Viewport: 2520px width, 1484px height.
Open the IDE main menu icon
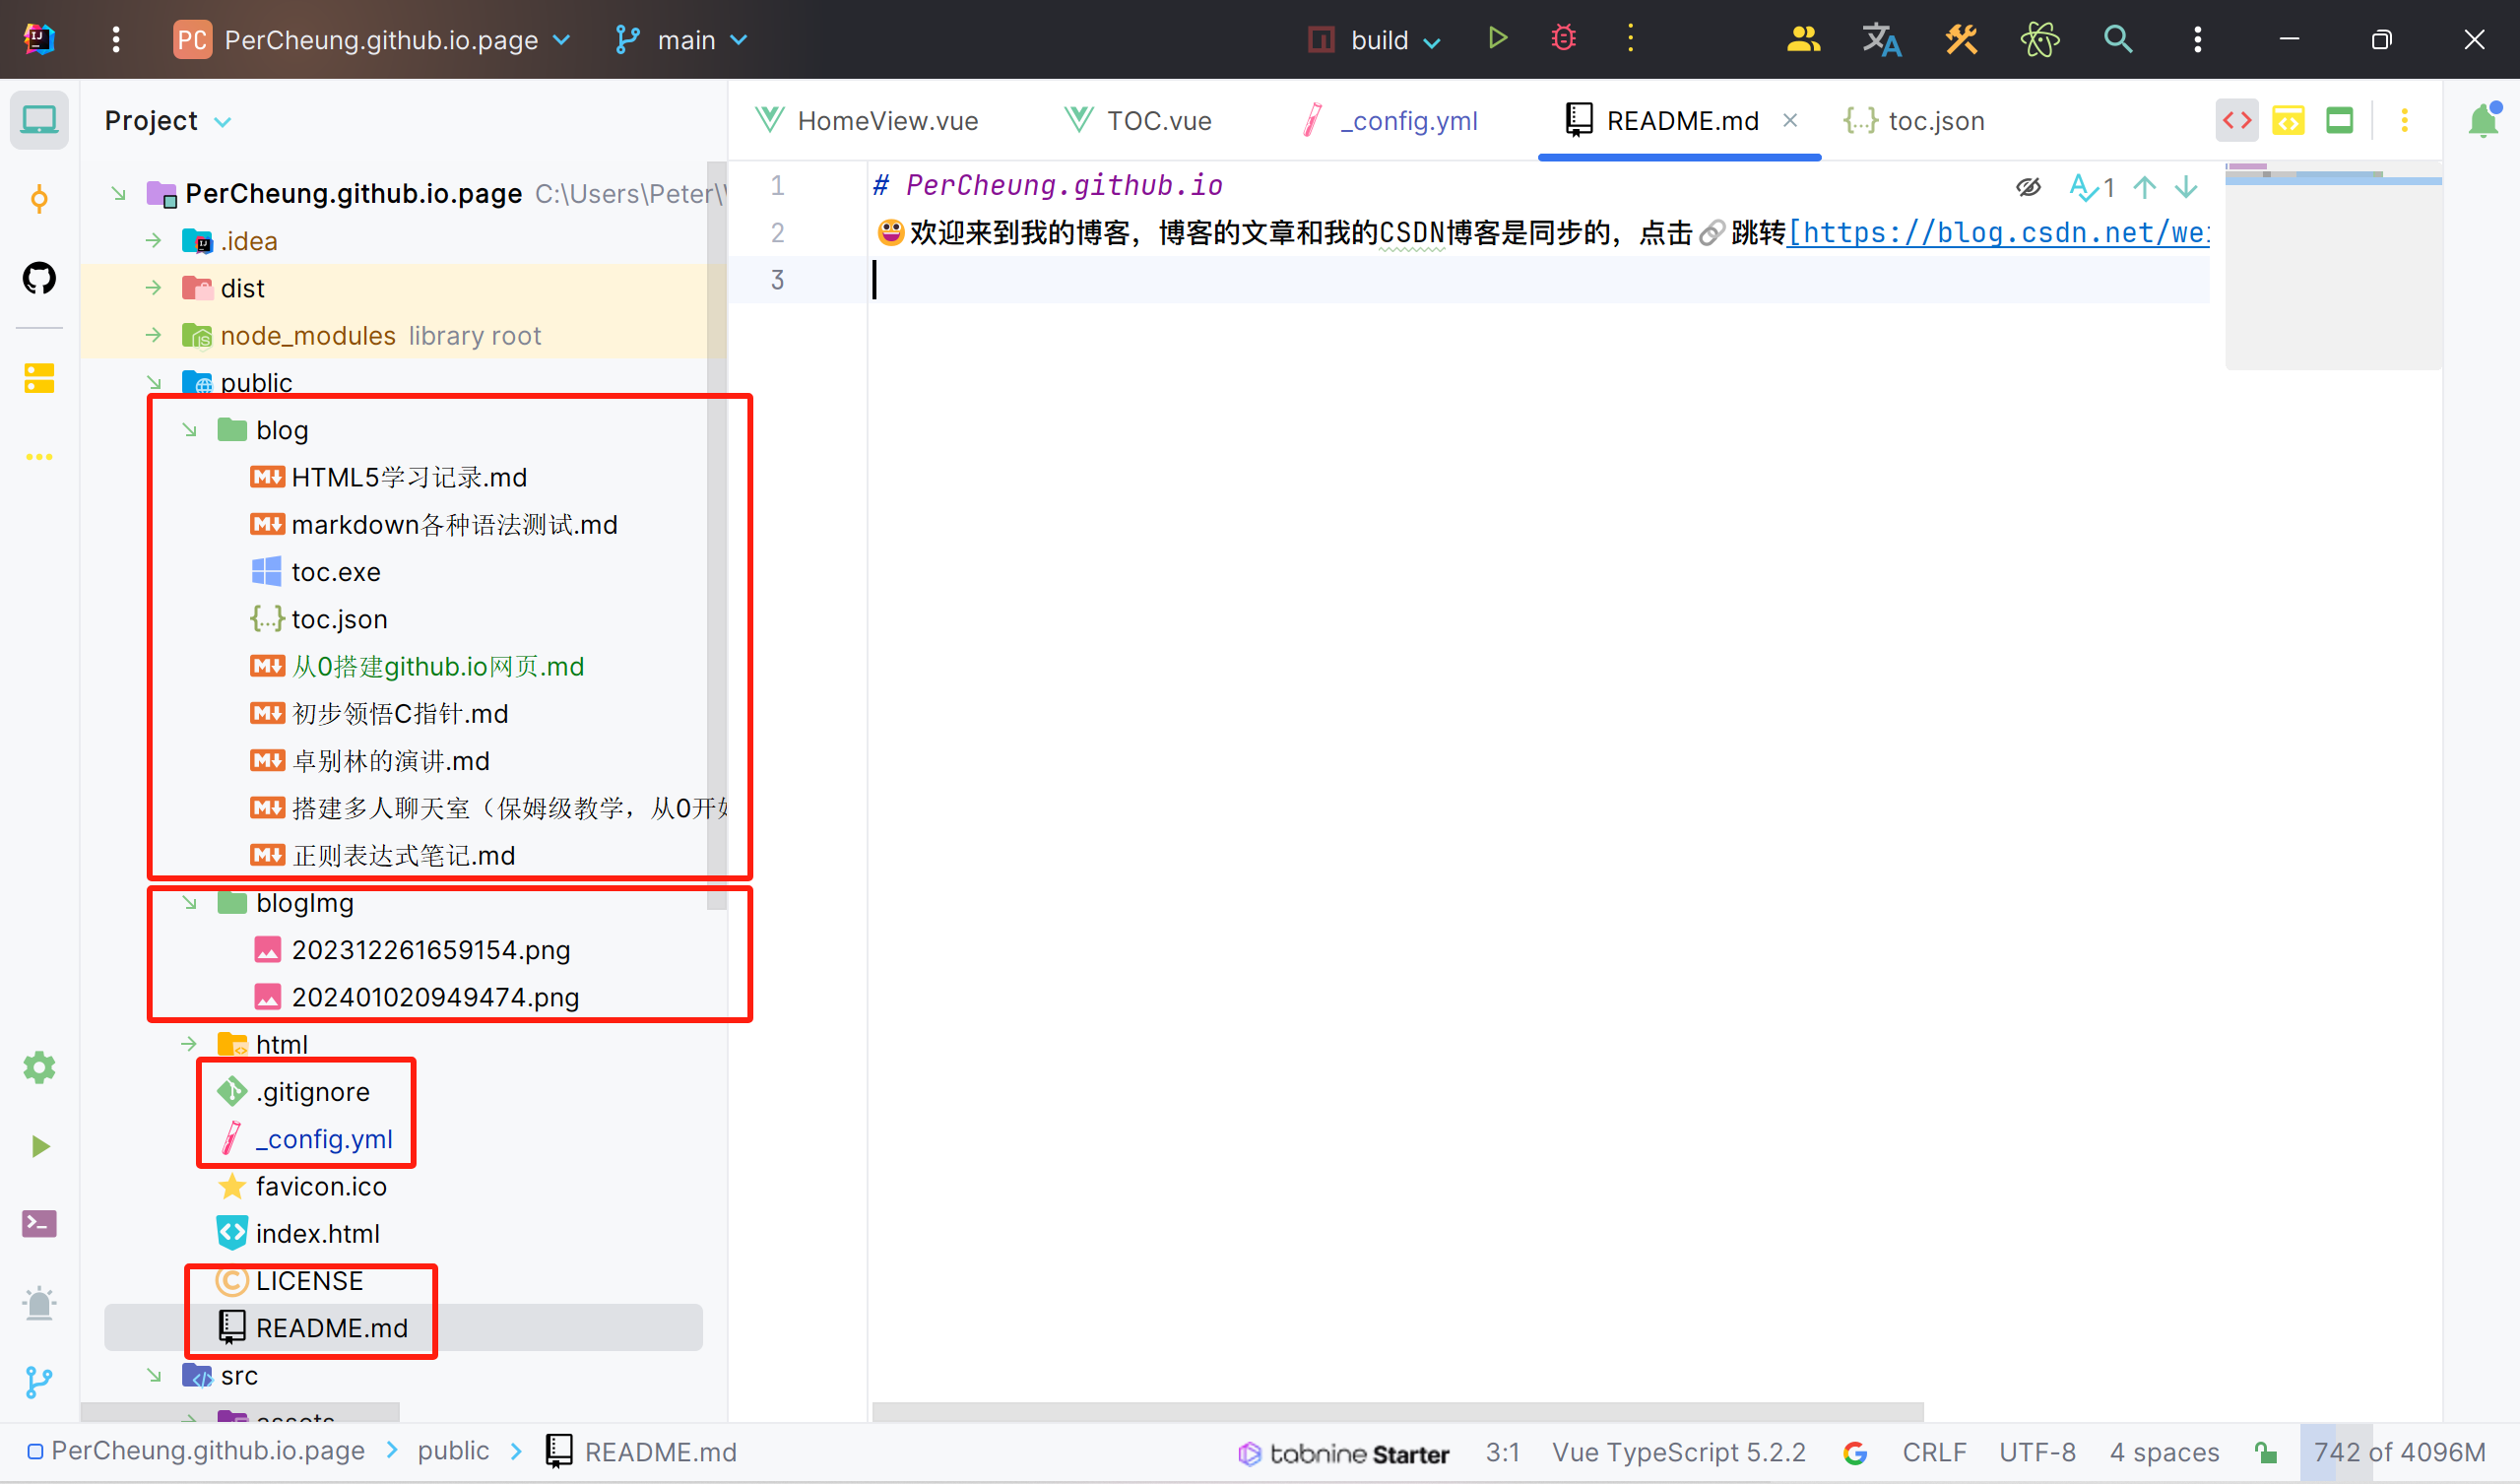click(116, 39)
